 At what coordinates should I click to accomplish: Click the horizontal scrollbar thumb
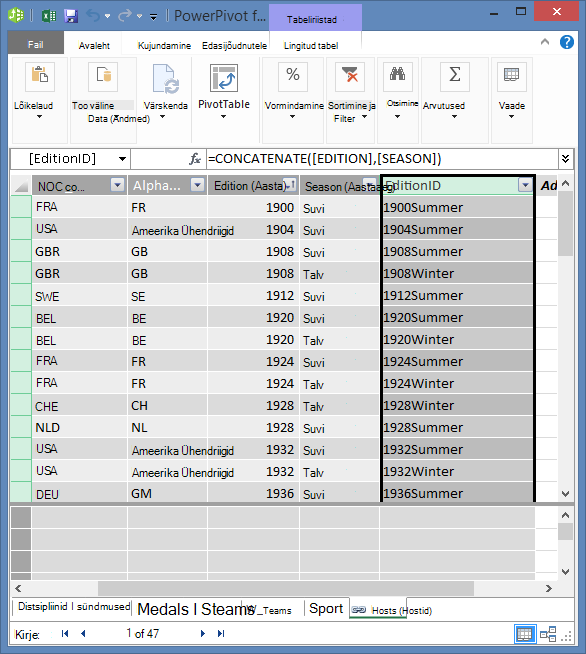pyautogui.click(x=286, y=589)
